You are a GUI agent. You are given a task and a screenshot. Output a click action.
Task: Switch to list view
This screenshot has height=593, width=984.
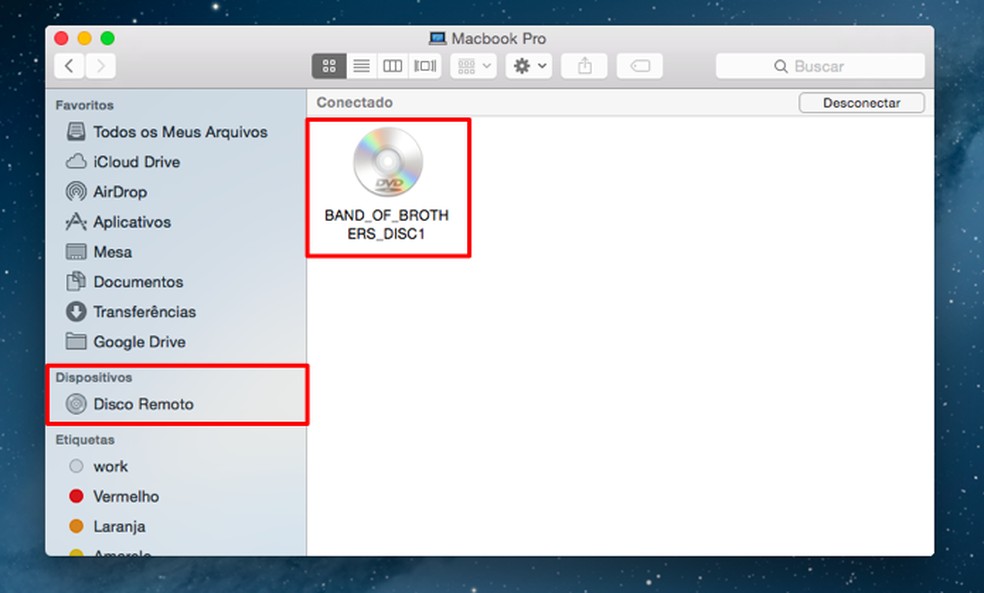pos(361,66)
